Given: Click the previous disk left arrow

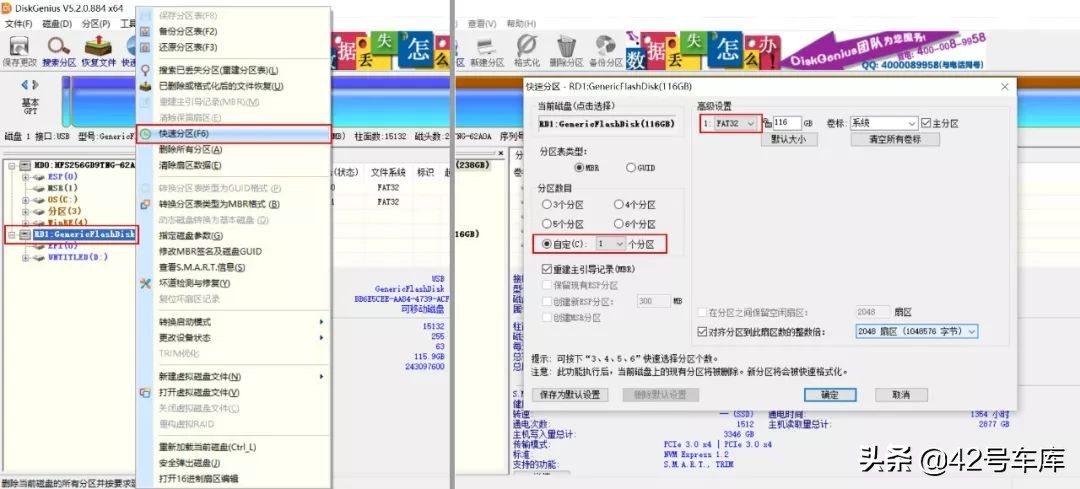Looking at the screenshot, I should click(x=25, y=85).
